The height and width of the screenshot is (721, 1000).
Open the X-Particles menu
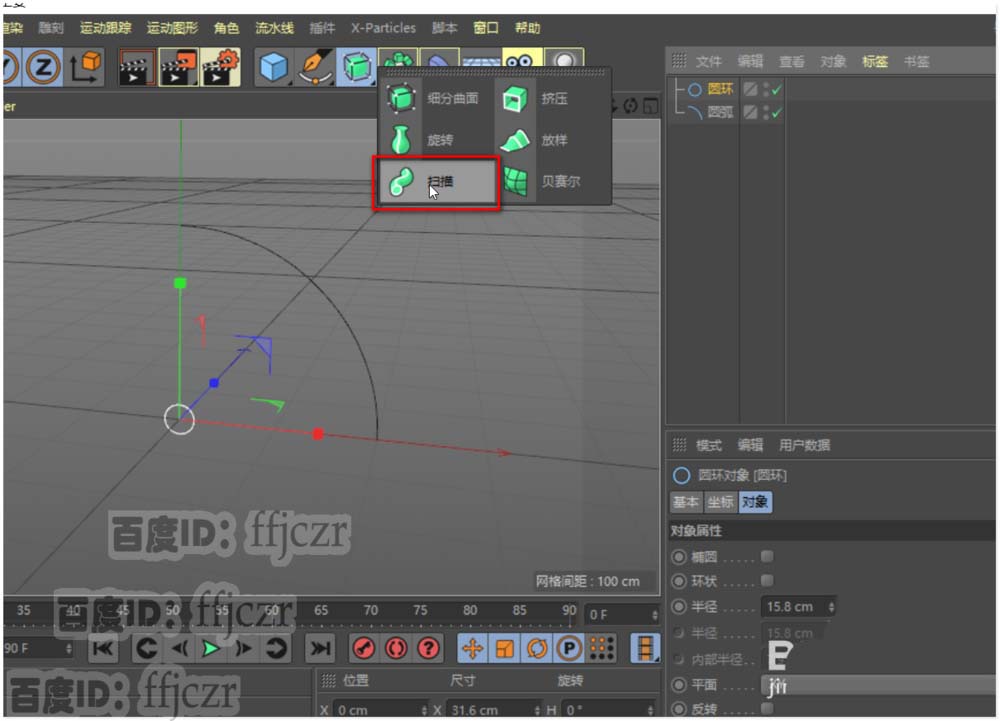[383, 28]
